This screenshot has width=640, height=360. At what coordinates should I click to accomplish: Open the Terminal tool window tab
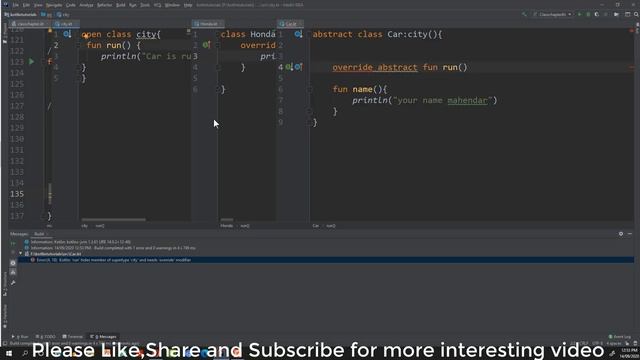(73, 337)
